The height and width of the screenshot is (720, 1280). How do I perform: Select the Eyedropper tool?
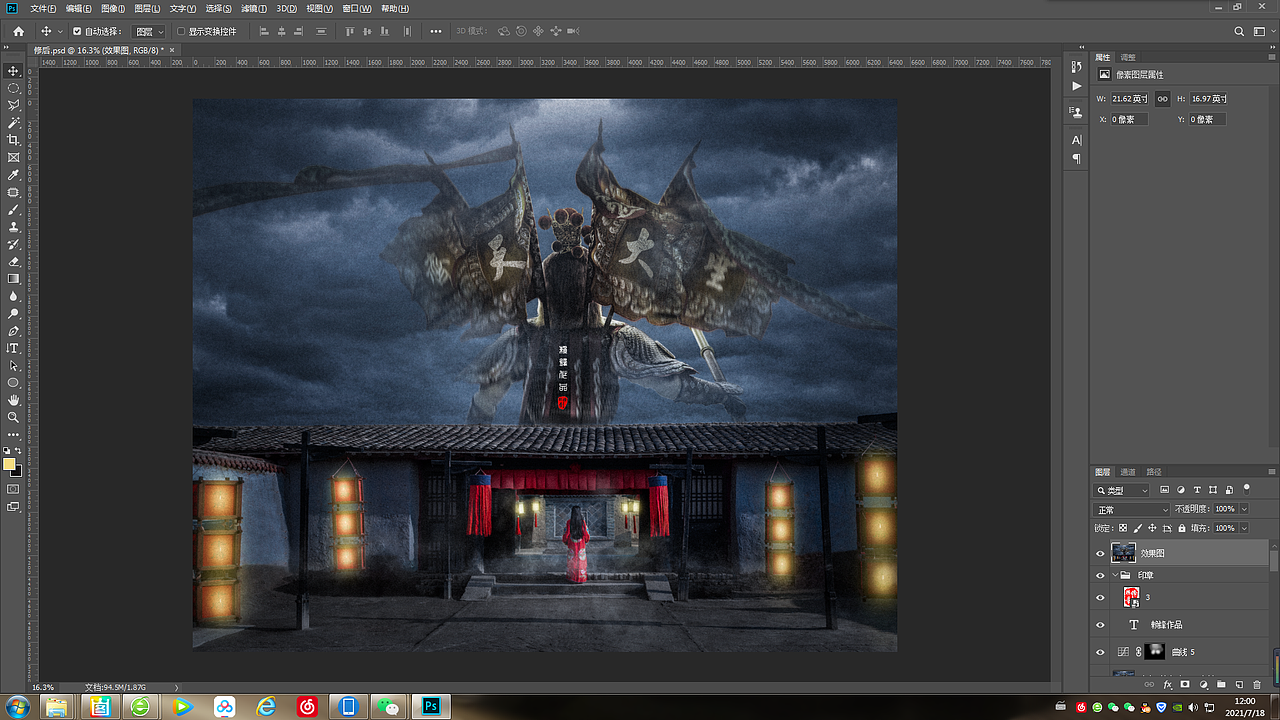tap(14, 175)
